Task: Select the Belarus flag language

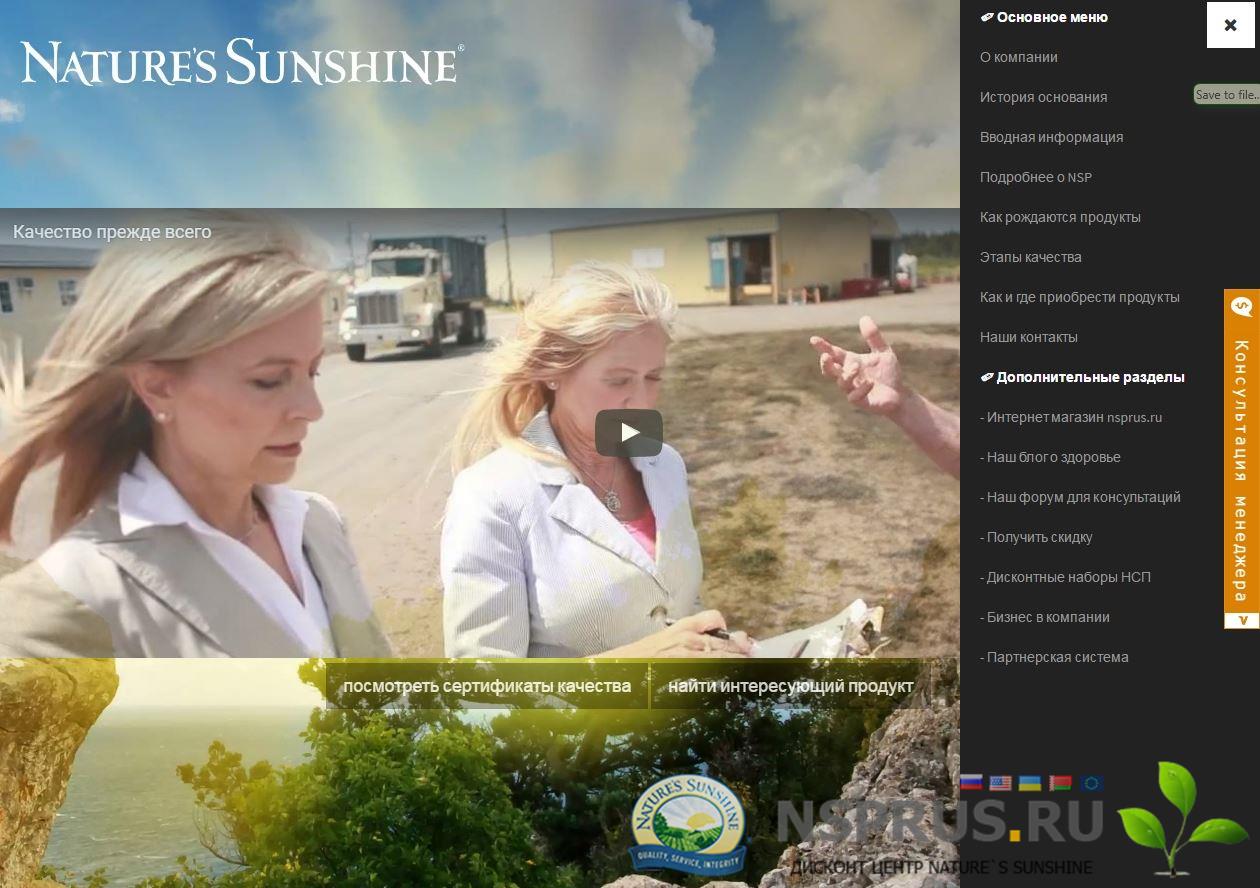Action: pos(1060,783)
